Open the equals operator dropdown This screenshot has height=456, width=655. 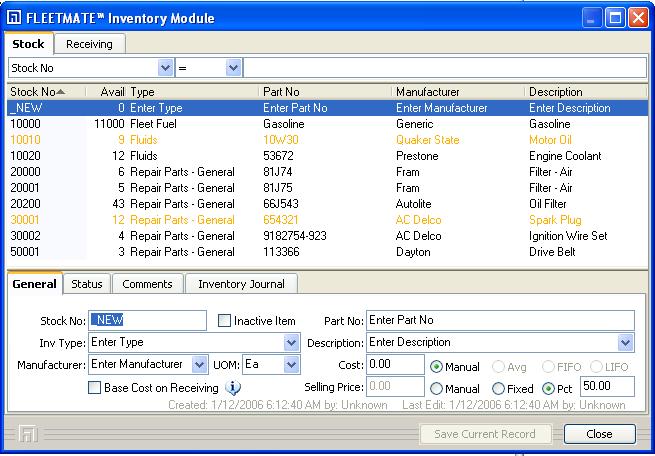click(x=233, y=68)
